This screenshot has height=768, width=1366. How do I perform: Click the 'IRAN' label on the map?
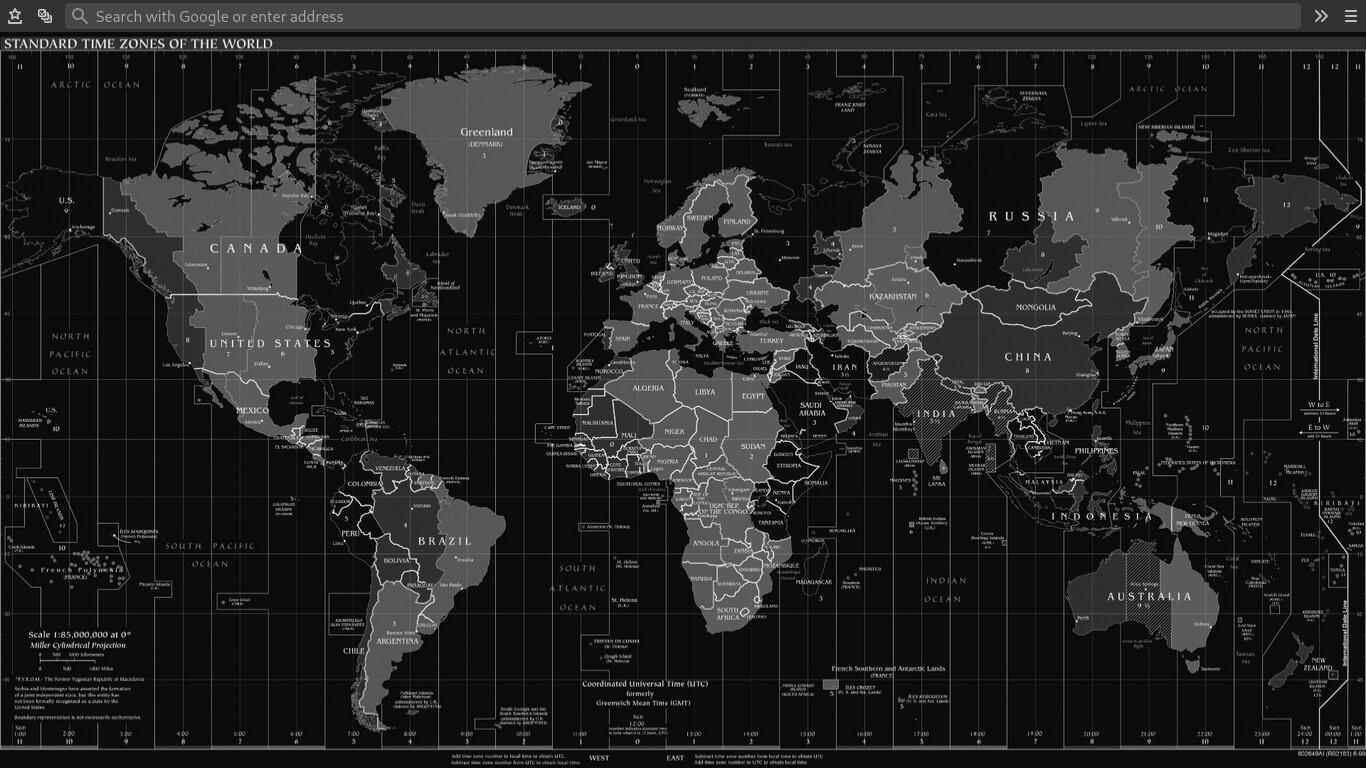[x=845, y=367]
